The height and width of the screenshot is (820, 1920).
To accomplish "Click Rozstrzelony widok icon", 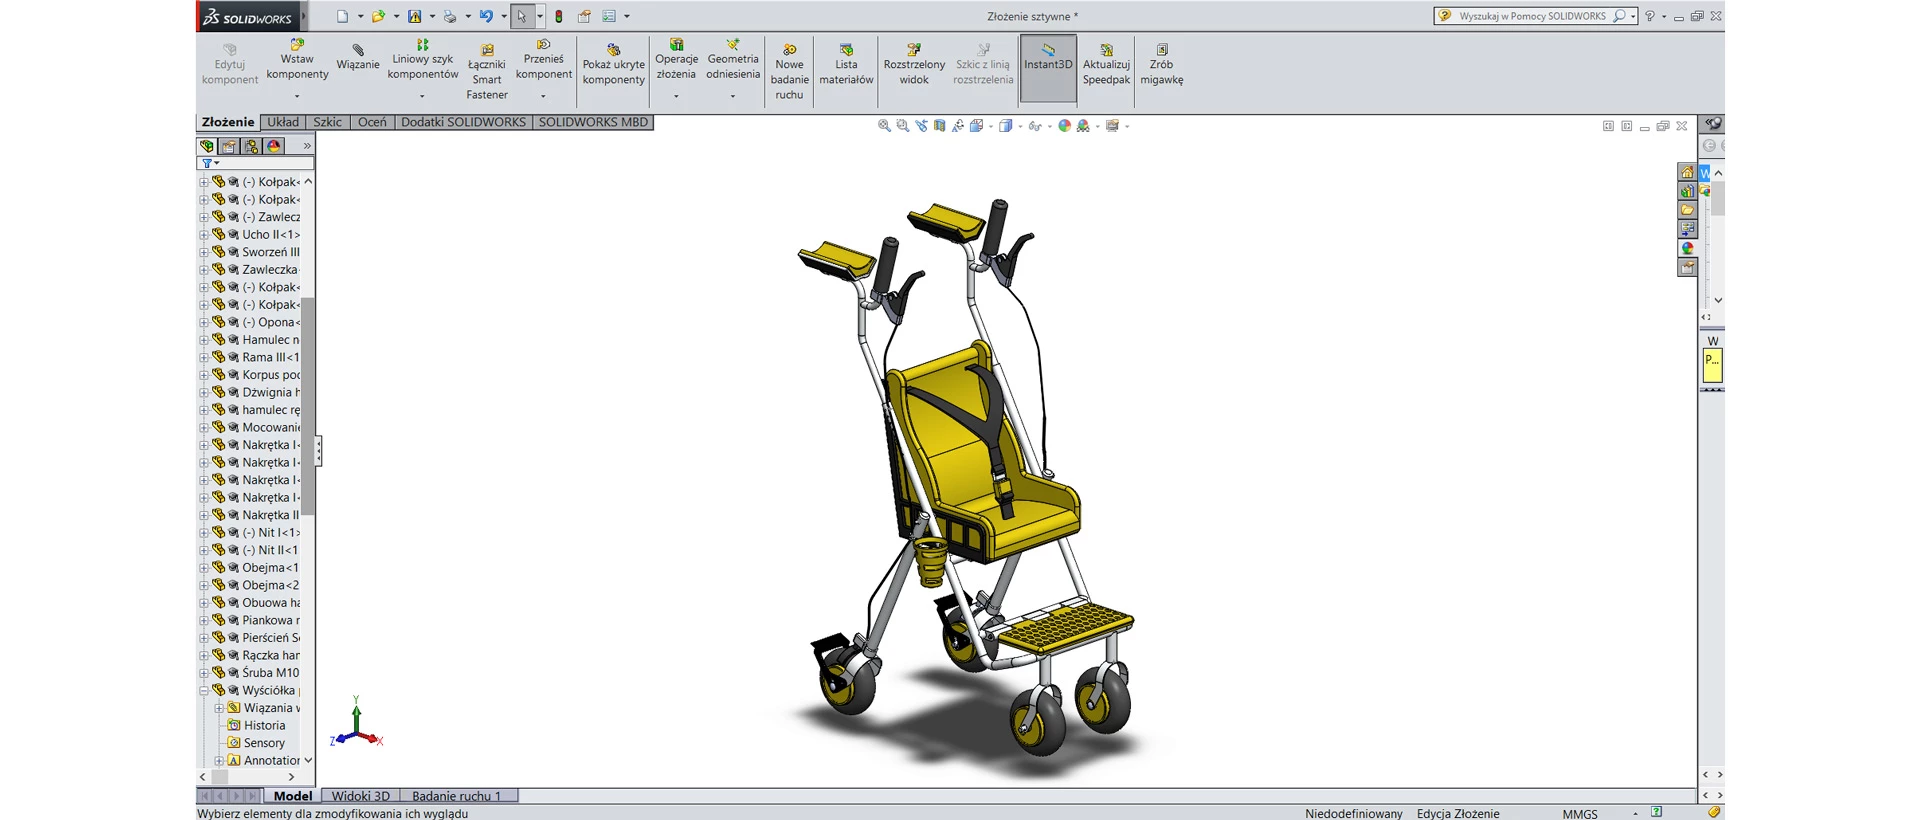I will point(914,50).
